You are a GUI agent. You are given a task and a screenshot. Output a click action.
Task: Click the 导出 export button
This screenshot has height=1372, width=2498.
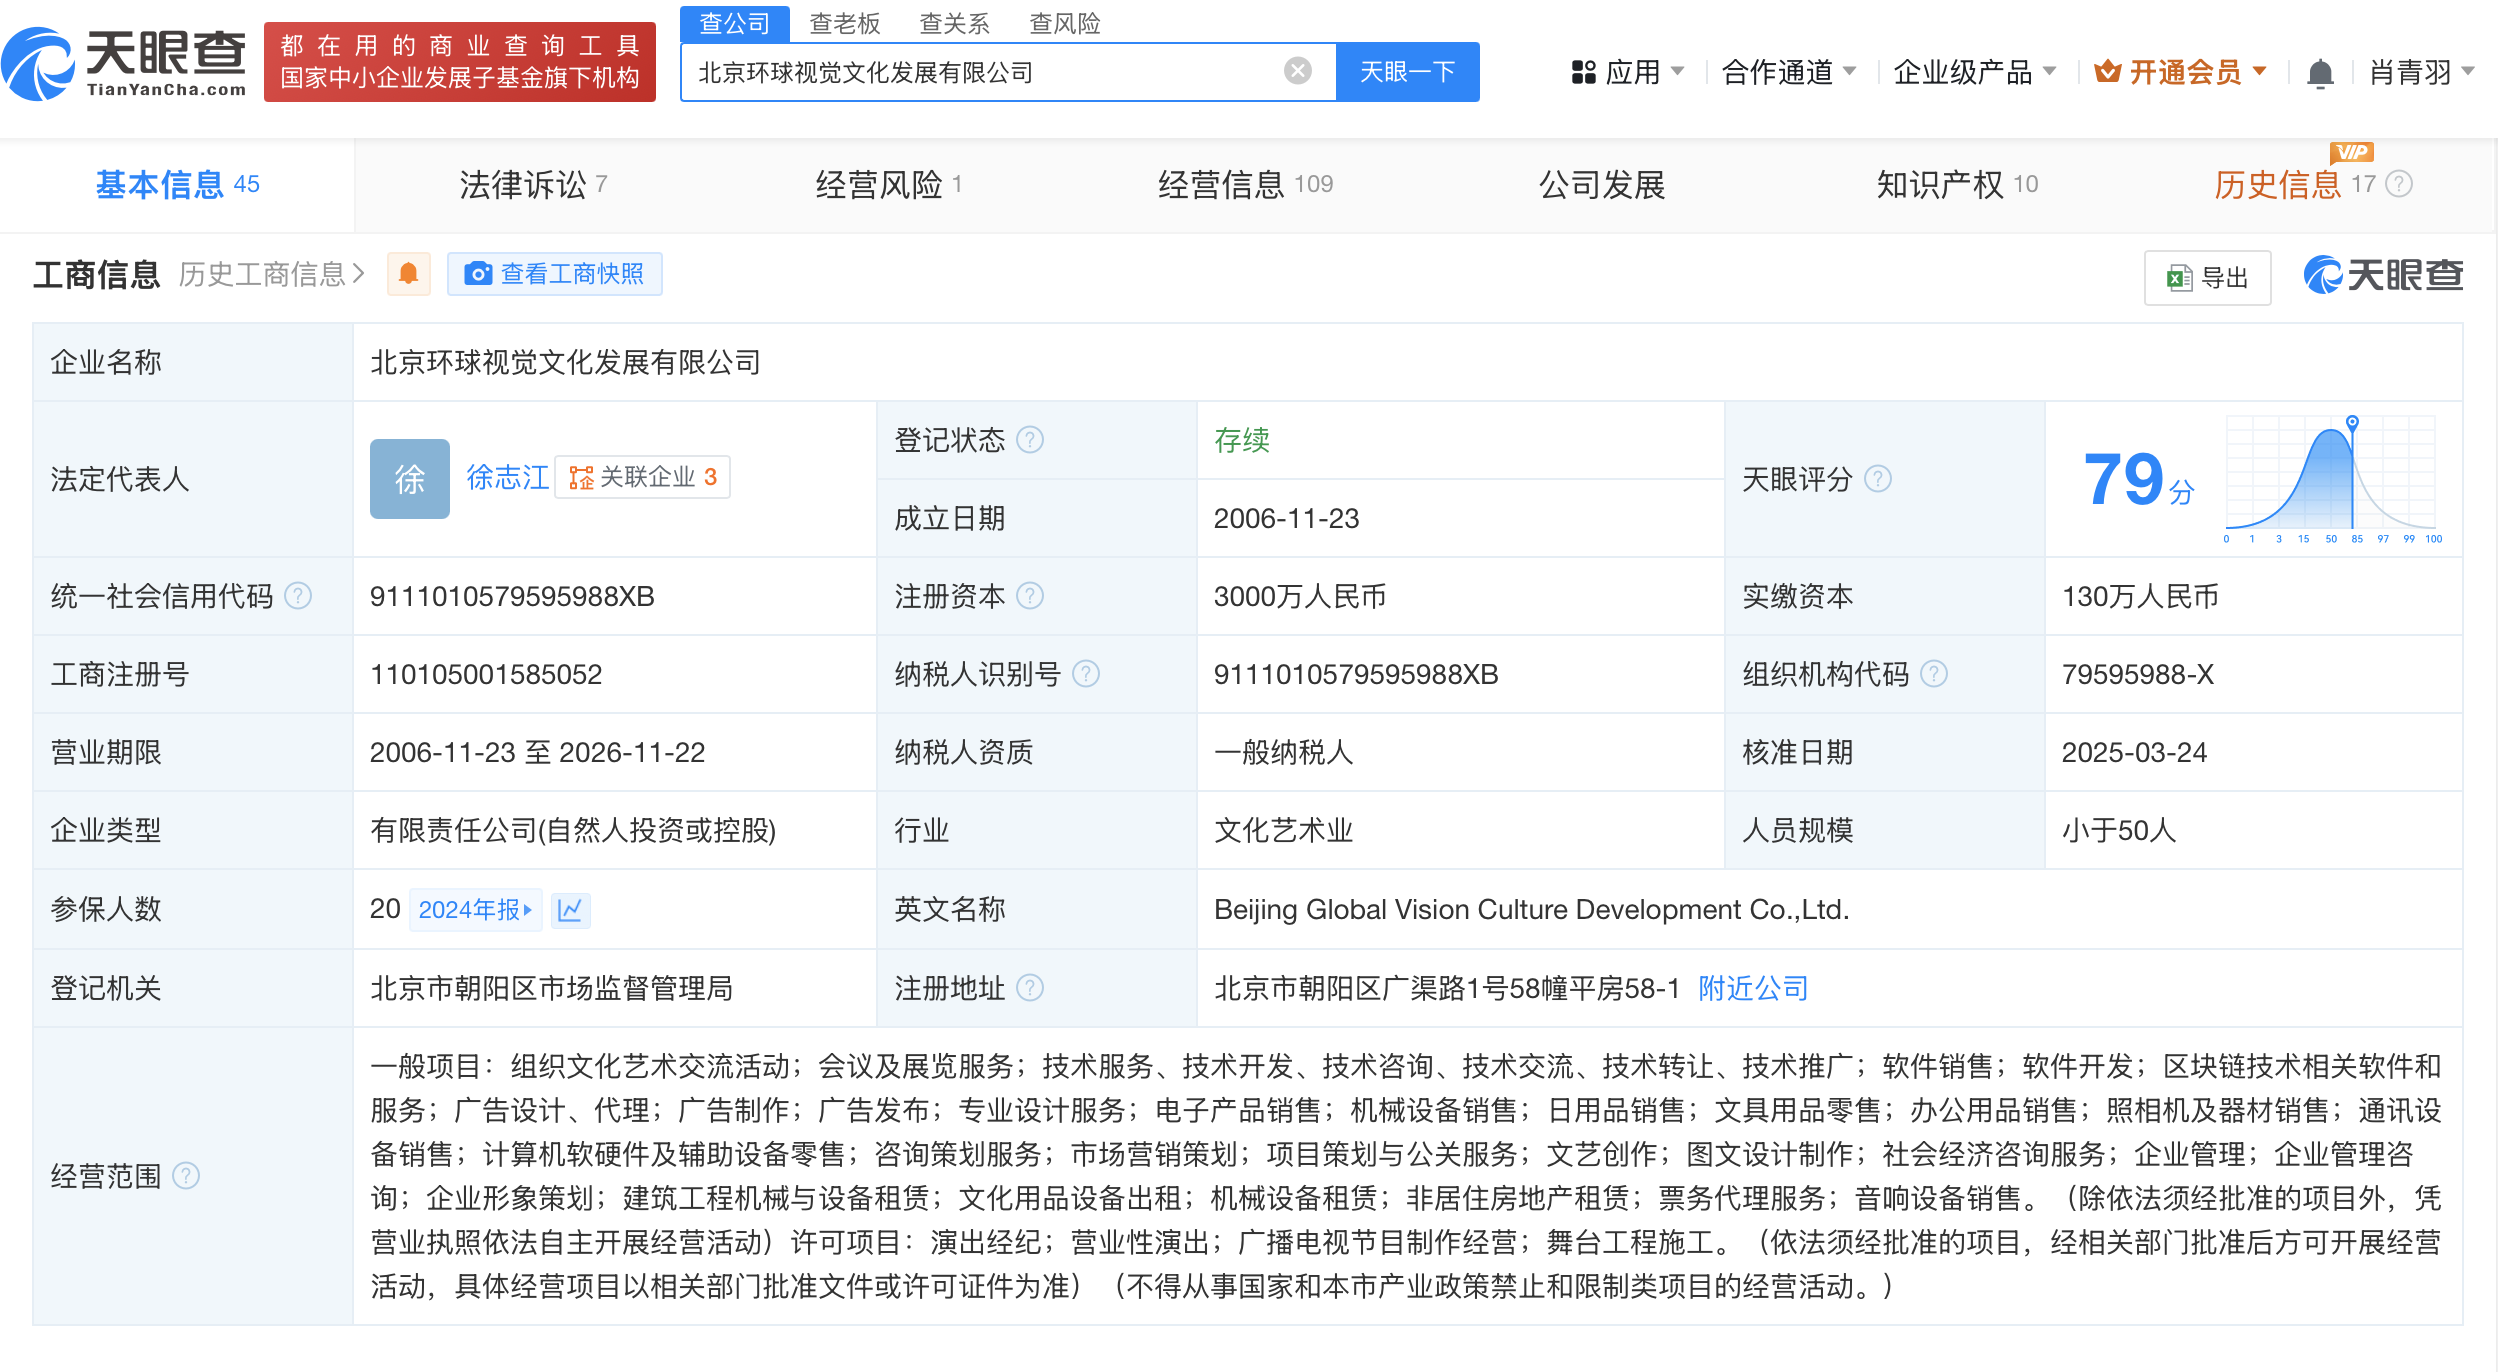[x=2207, y=278]
